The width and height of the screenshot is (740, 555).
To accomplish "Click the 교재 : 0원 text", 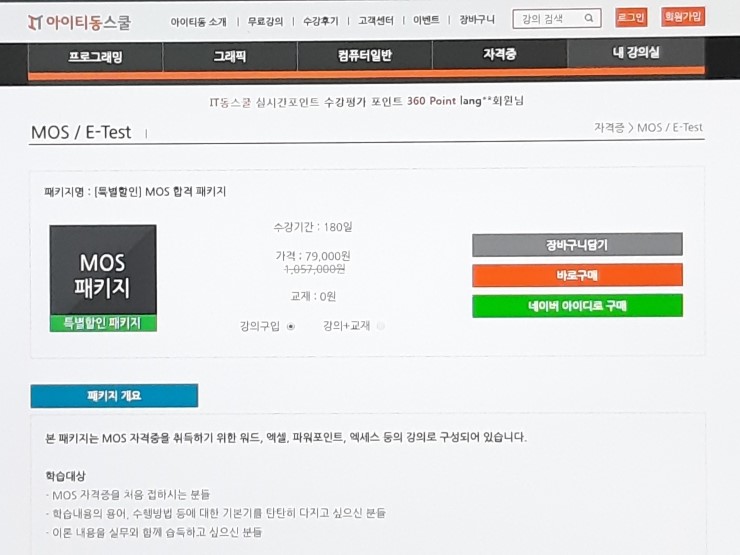I will 313,296.
